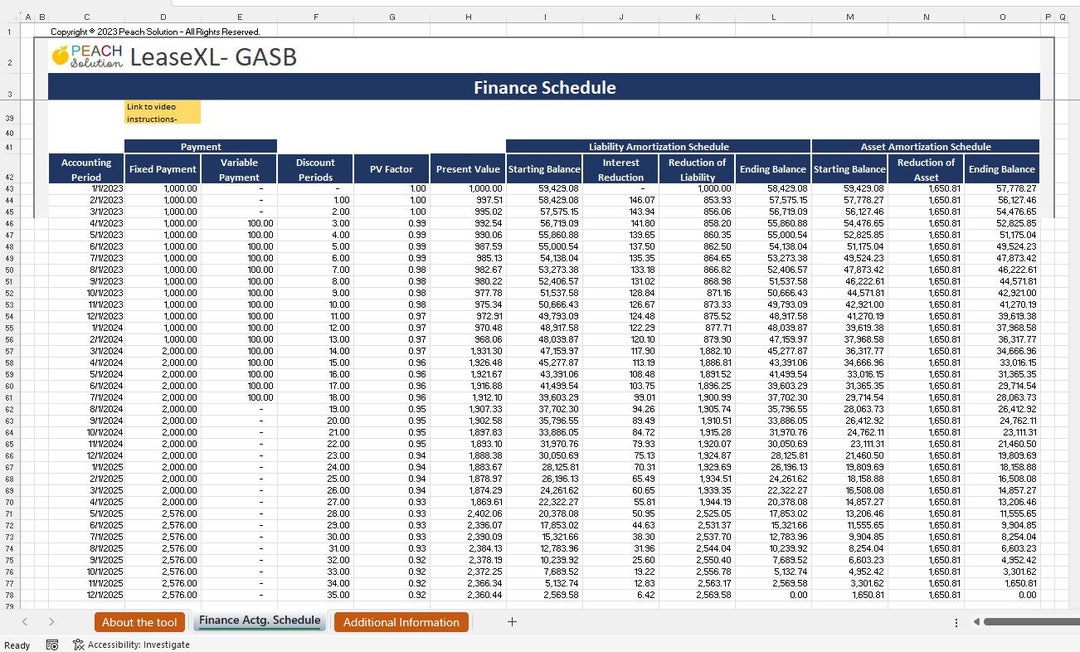Image resolution: width=1080 pixels, height=652 pixels.
Task: Open the Additional Information sheet tab
Action: 401,622
